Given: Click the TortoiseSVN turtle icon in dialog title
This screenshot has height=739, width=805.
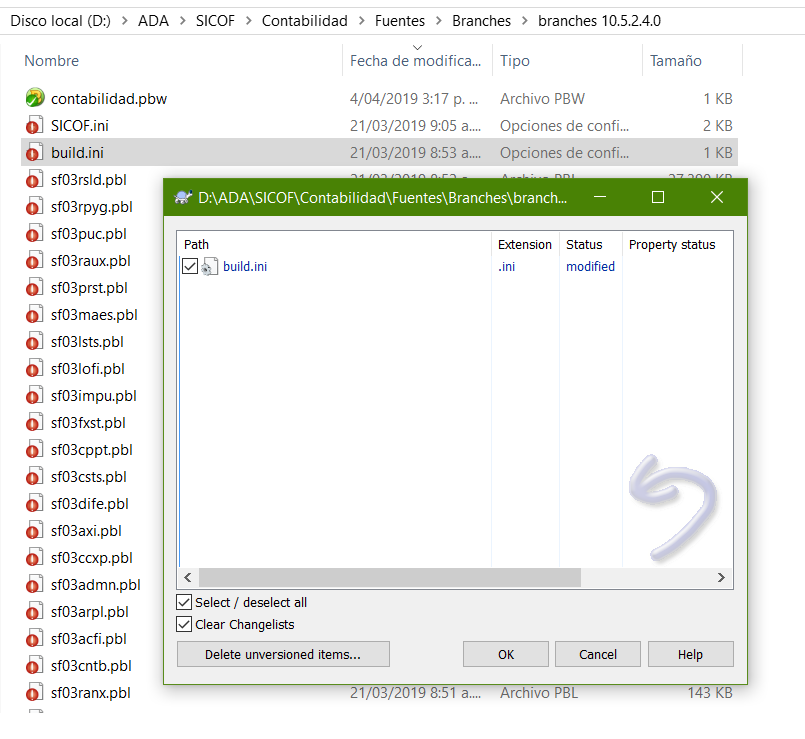Looking at the screenshot, I should [183, 197].
